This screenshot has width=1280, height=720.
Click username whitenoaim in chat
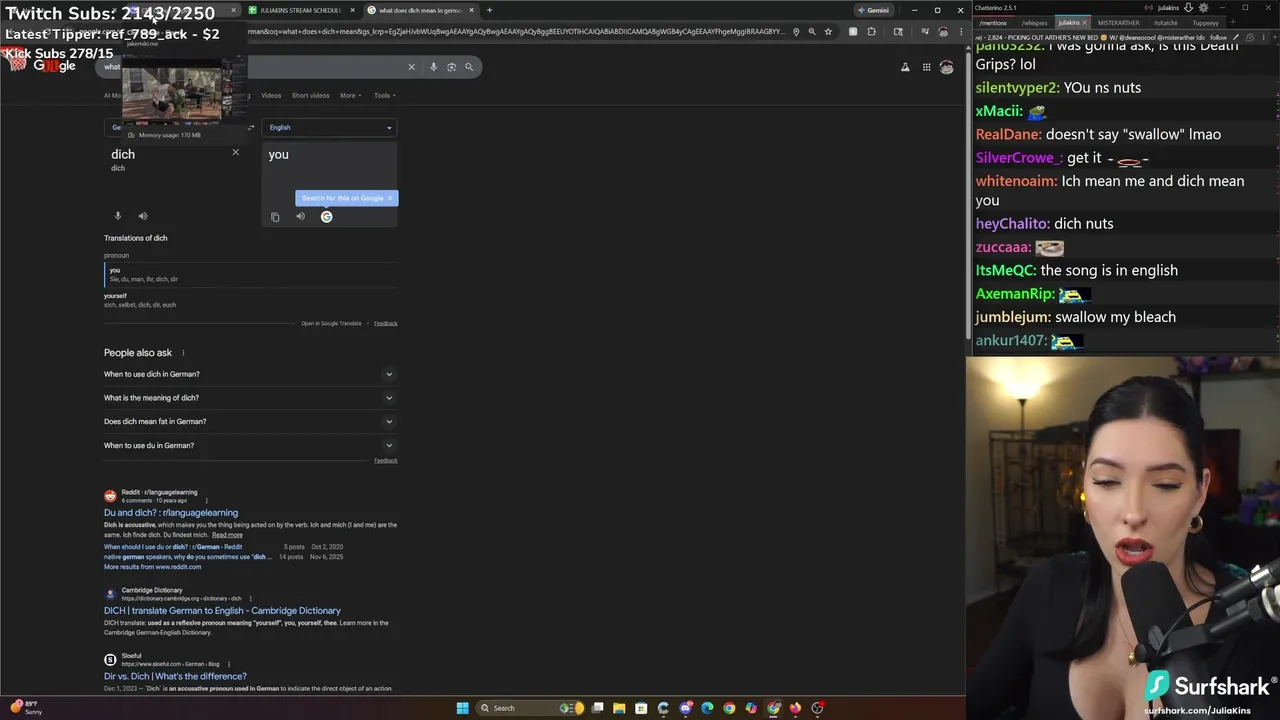pyautogui.click(x=1016, y=181)
